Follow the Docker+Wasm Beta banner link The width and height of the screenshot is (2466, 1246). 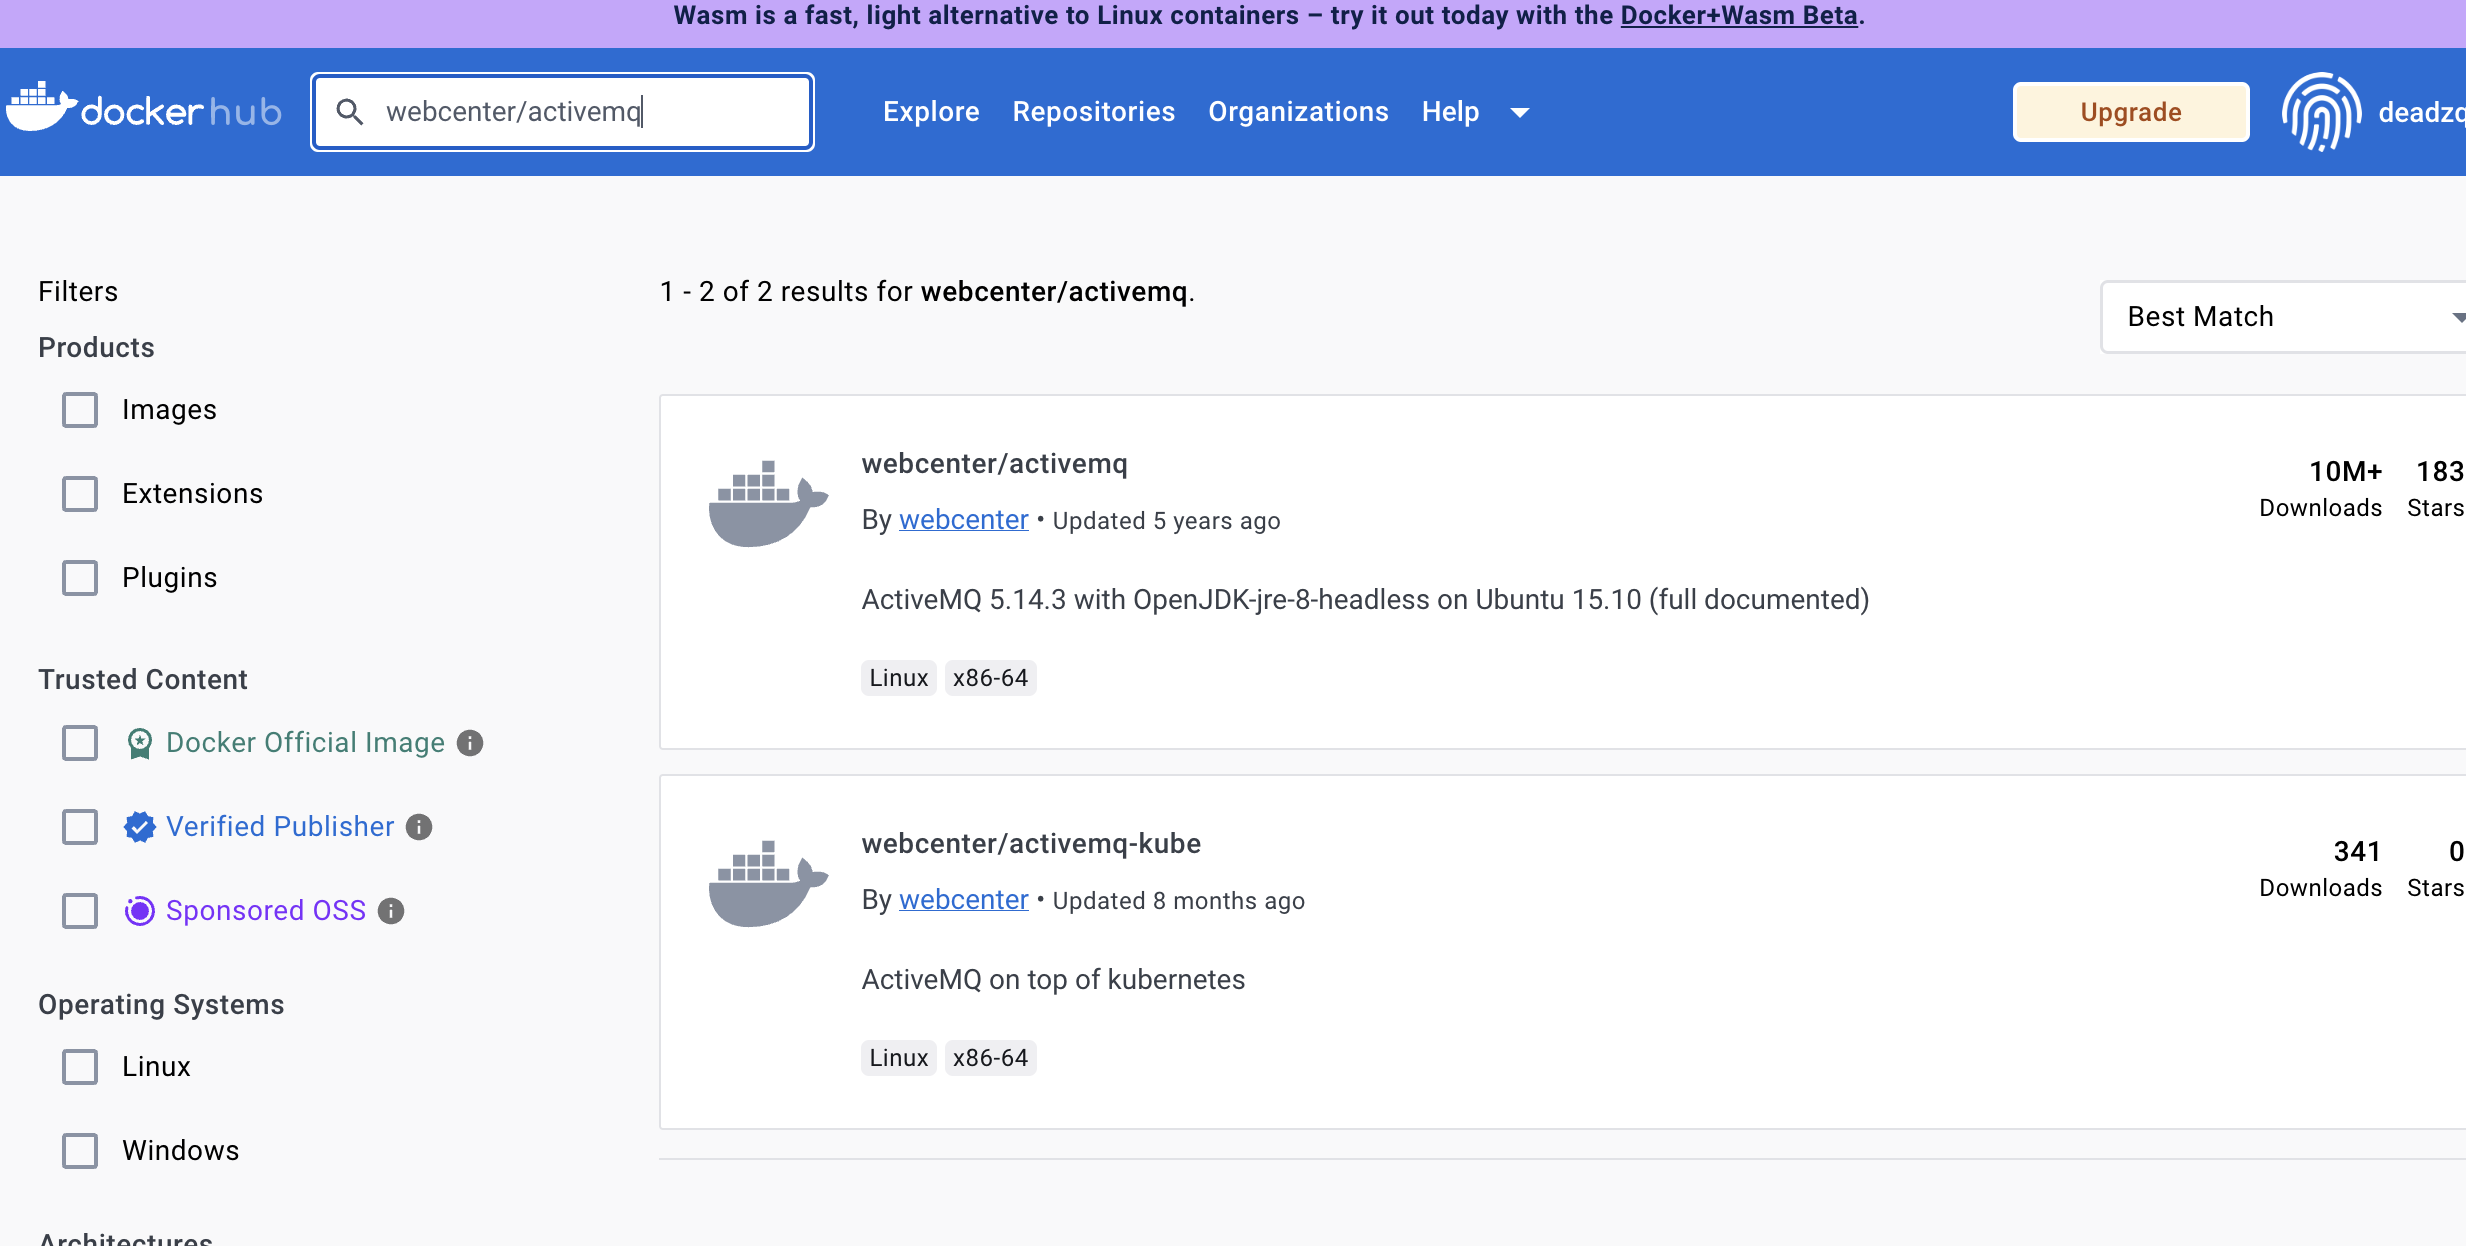(x=1738, y=16)
